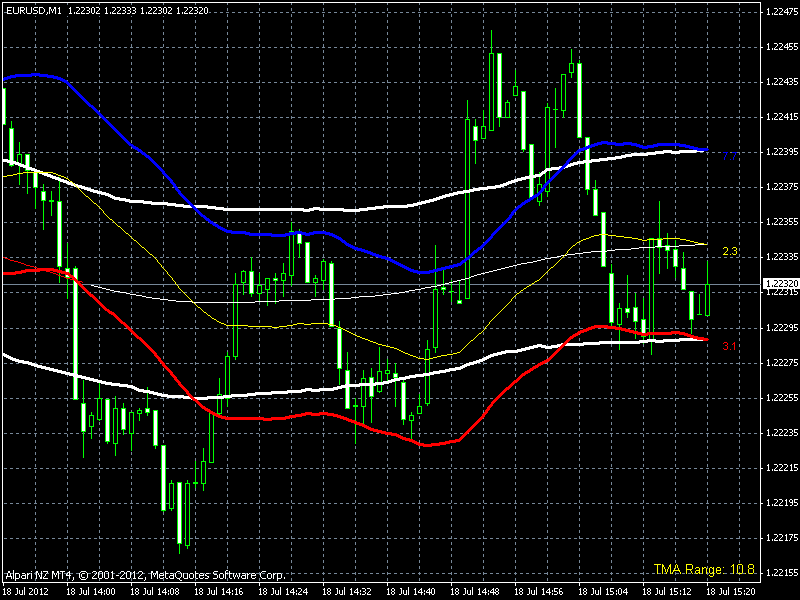The height and width of the screenshot is (600, 800).
Task: Click the 1.22175 price axis label
Action: [x=782, y=538]
